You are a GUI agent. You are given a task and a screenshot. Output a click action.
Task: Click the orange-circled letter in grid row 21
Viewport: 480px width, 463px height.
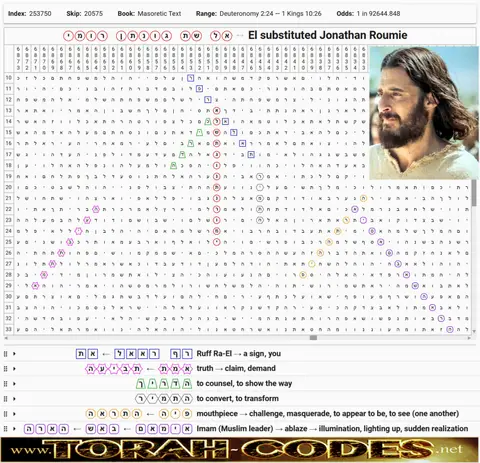click(x=363, y=198)
